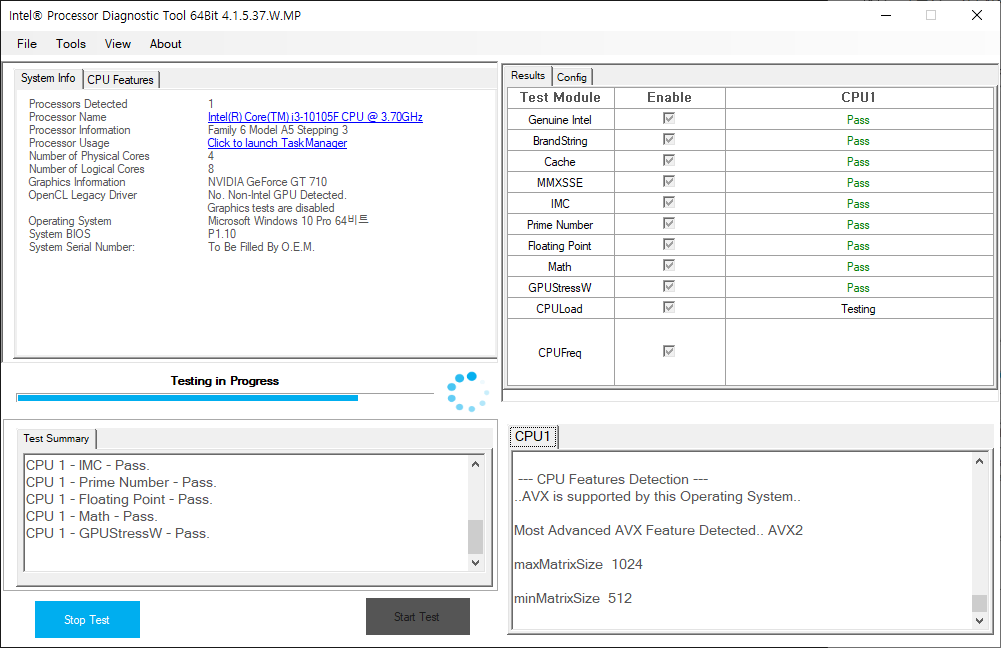The height and width of the screenshot is (648, 1001).
Task: Minimize the Intel Processor Diagnostic Tool window
Action: (x=886, y=15)
